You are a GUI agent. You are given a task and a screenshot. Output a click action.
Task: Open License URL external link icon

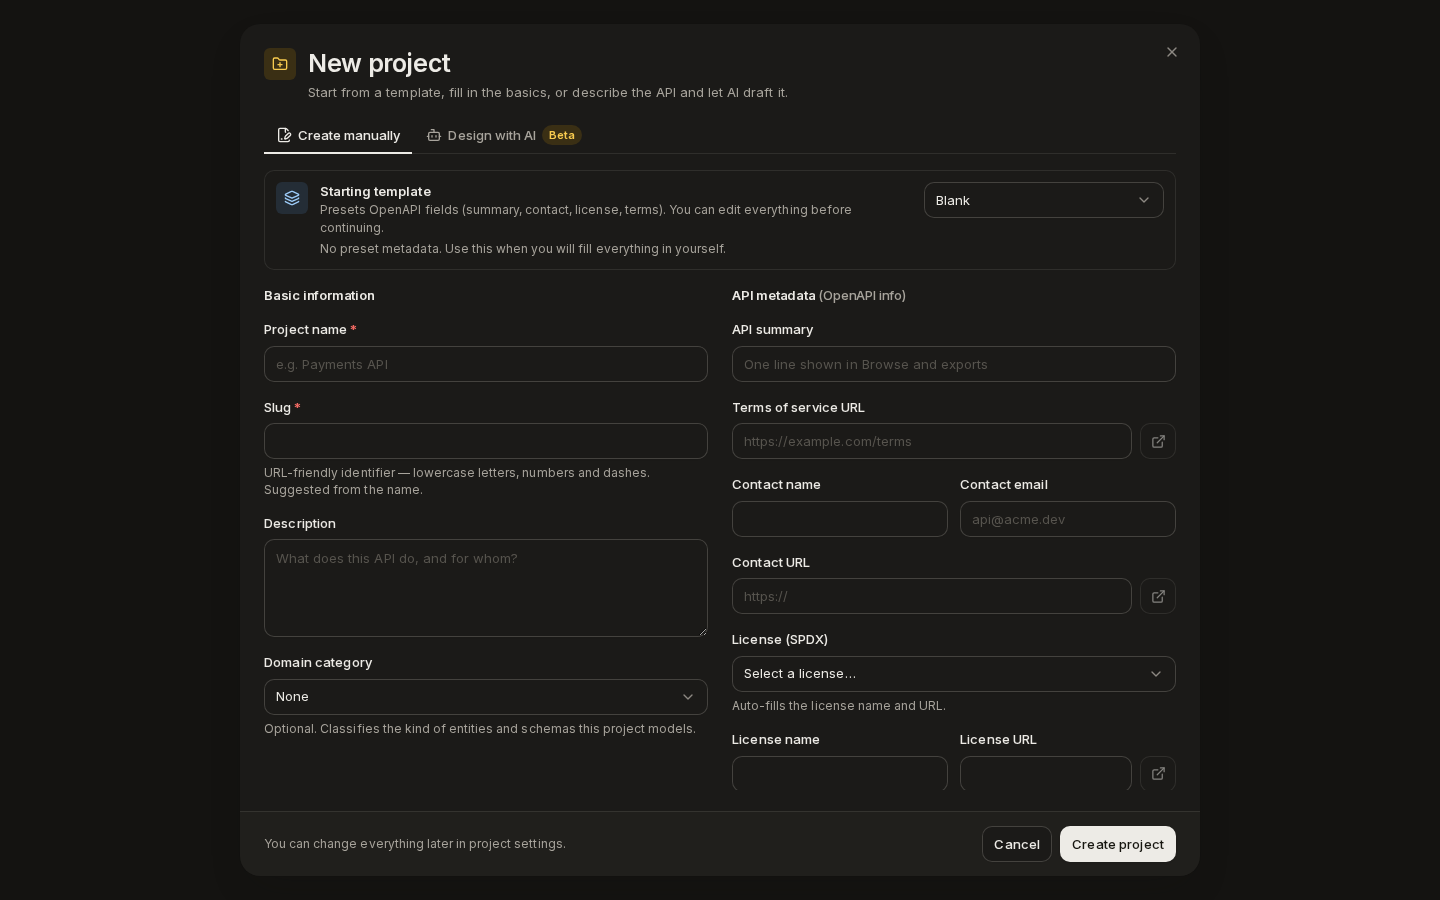1158,773
